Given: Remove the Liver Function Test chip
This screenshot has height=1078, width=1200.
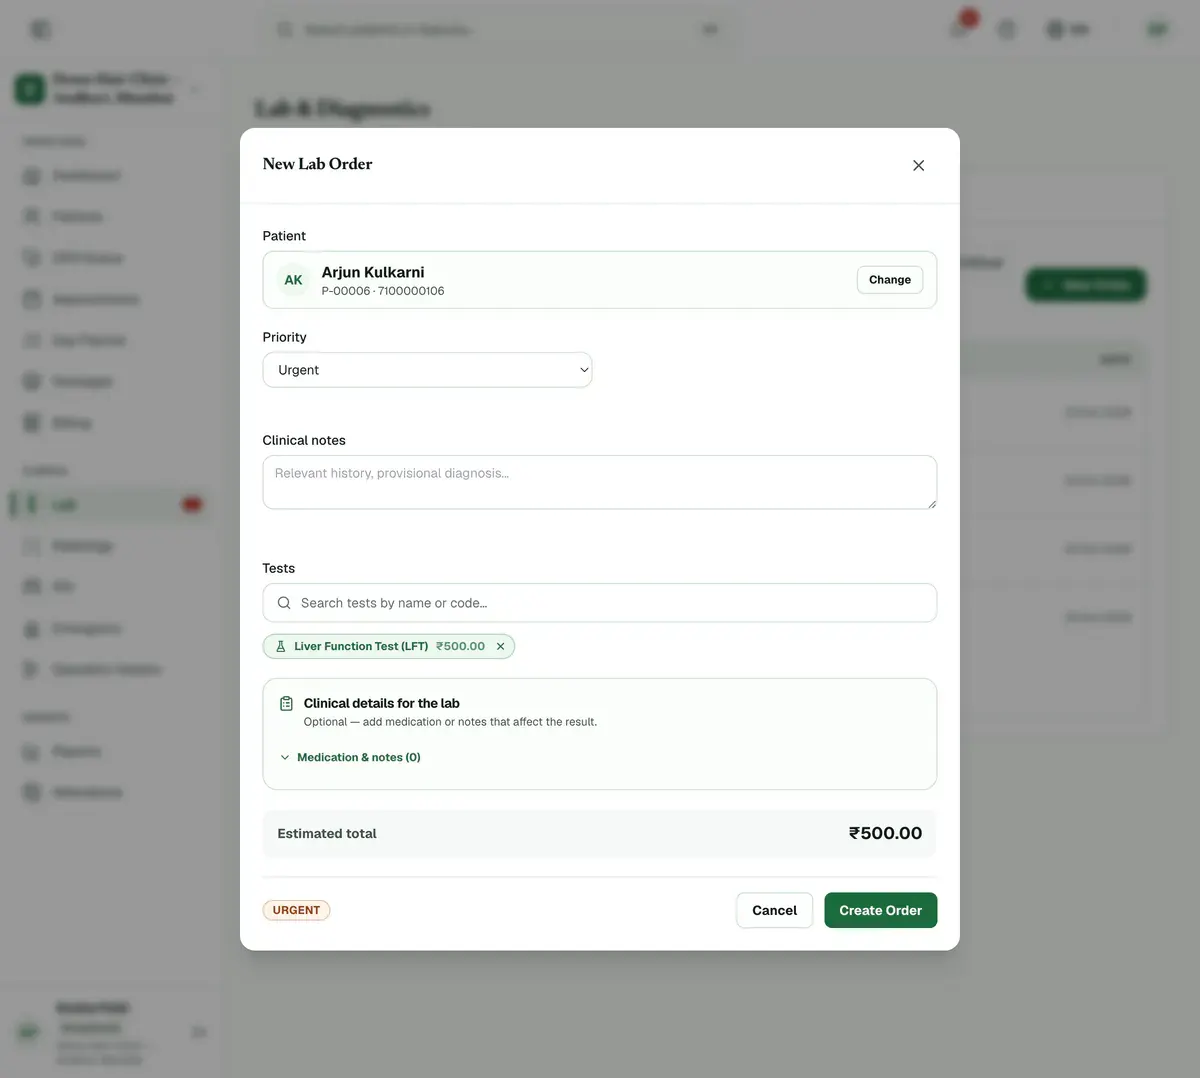Looking at the screenshot, I should tap(500, 647).
